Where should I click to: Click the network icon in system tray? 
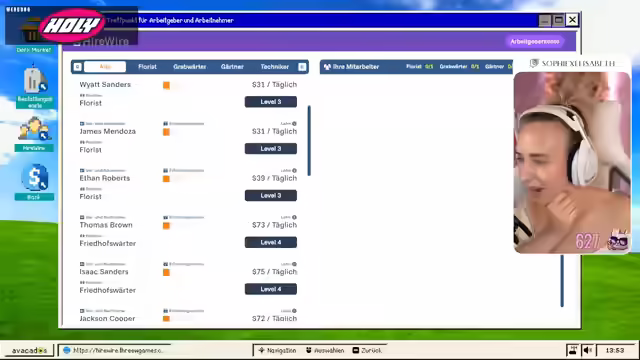point(573,350)
